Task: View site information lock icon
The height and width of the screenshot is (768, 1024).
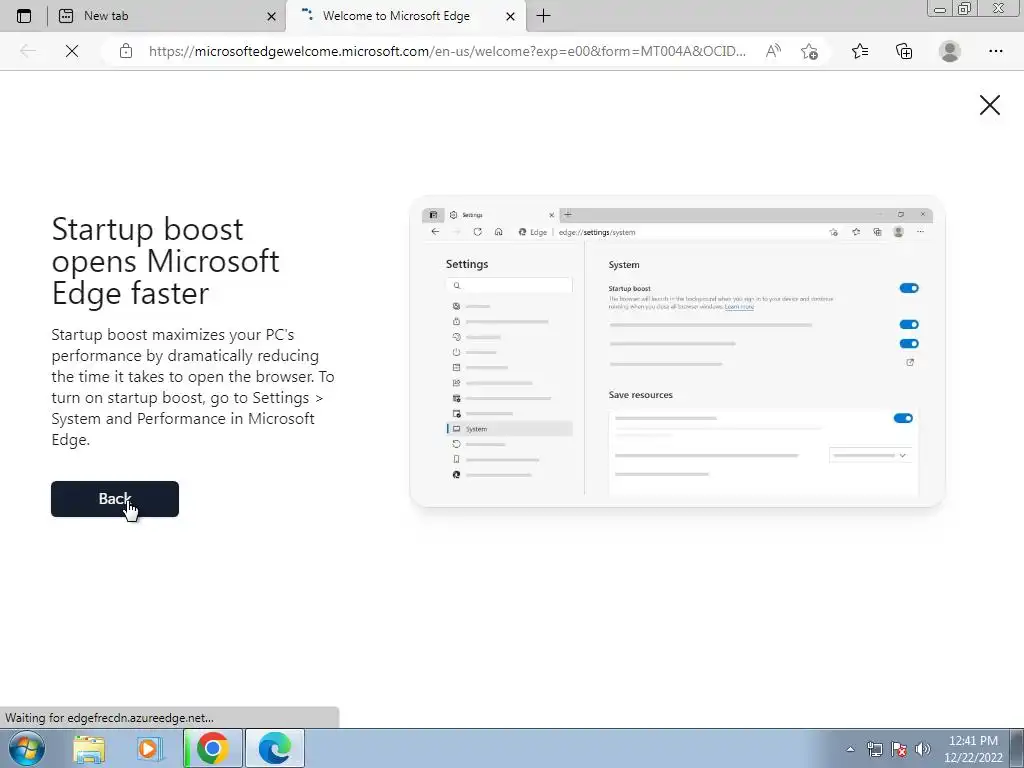Action: point(126,51)
